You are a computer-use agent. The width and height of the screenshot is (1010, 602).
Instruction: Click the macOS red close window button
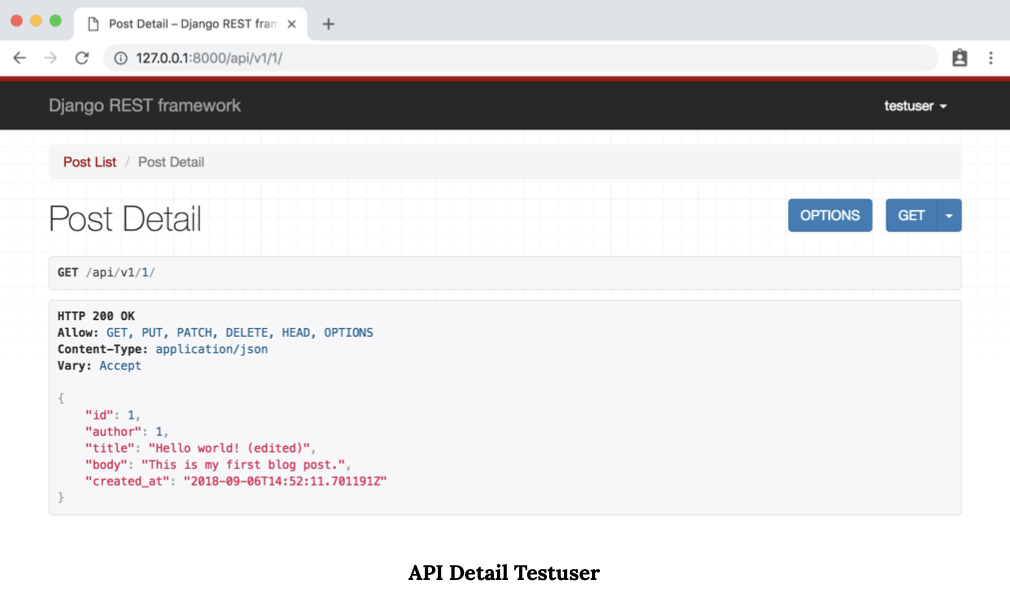[17, 21]
